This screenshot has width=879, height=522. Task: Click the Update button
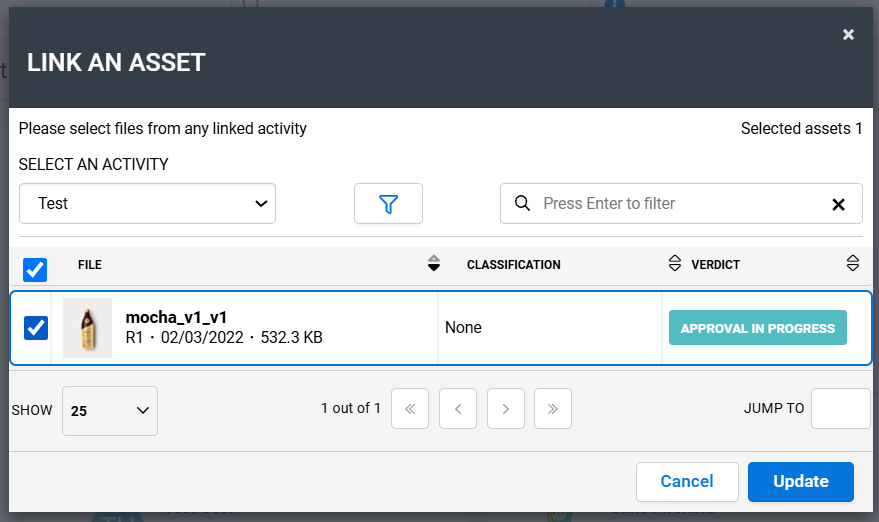point(801,482)
